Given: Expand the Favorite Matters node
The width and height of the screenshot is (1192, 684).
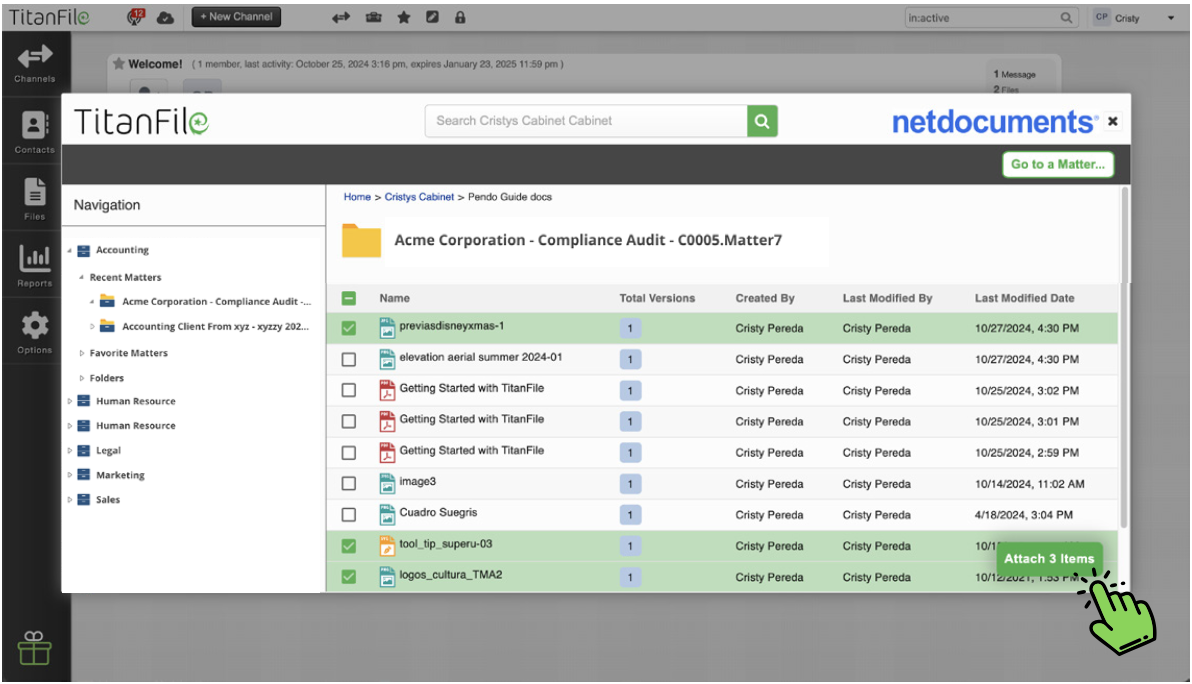Looking at the screenshot, I should 81,353.
